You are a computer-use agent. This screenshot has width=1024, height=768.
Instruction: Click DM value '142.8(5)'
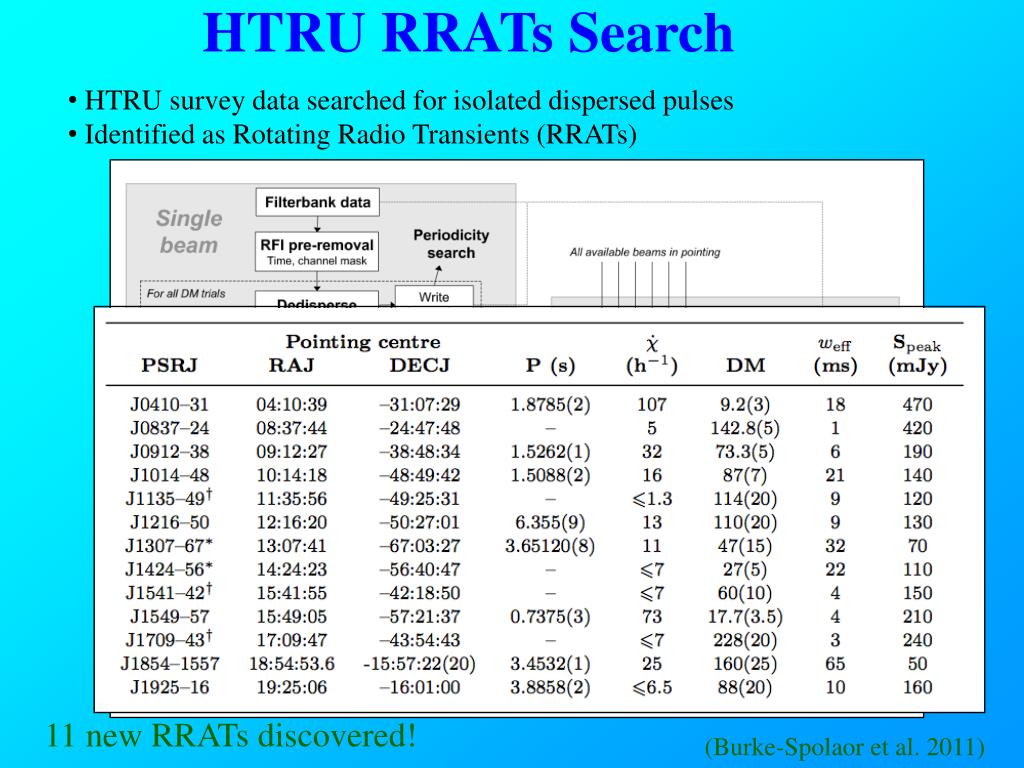coord(744,429)
